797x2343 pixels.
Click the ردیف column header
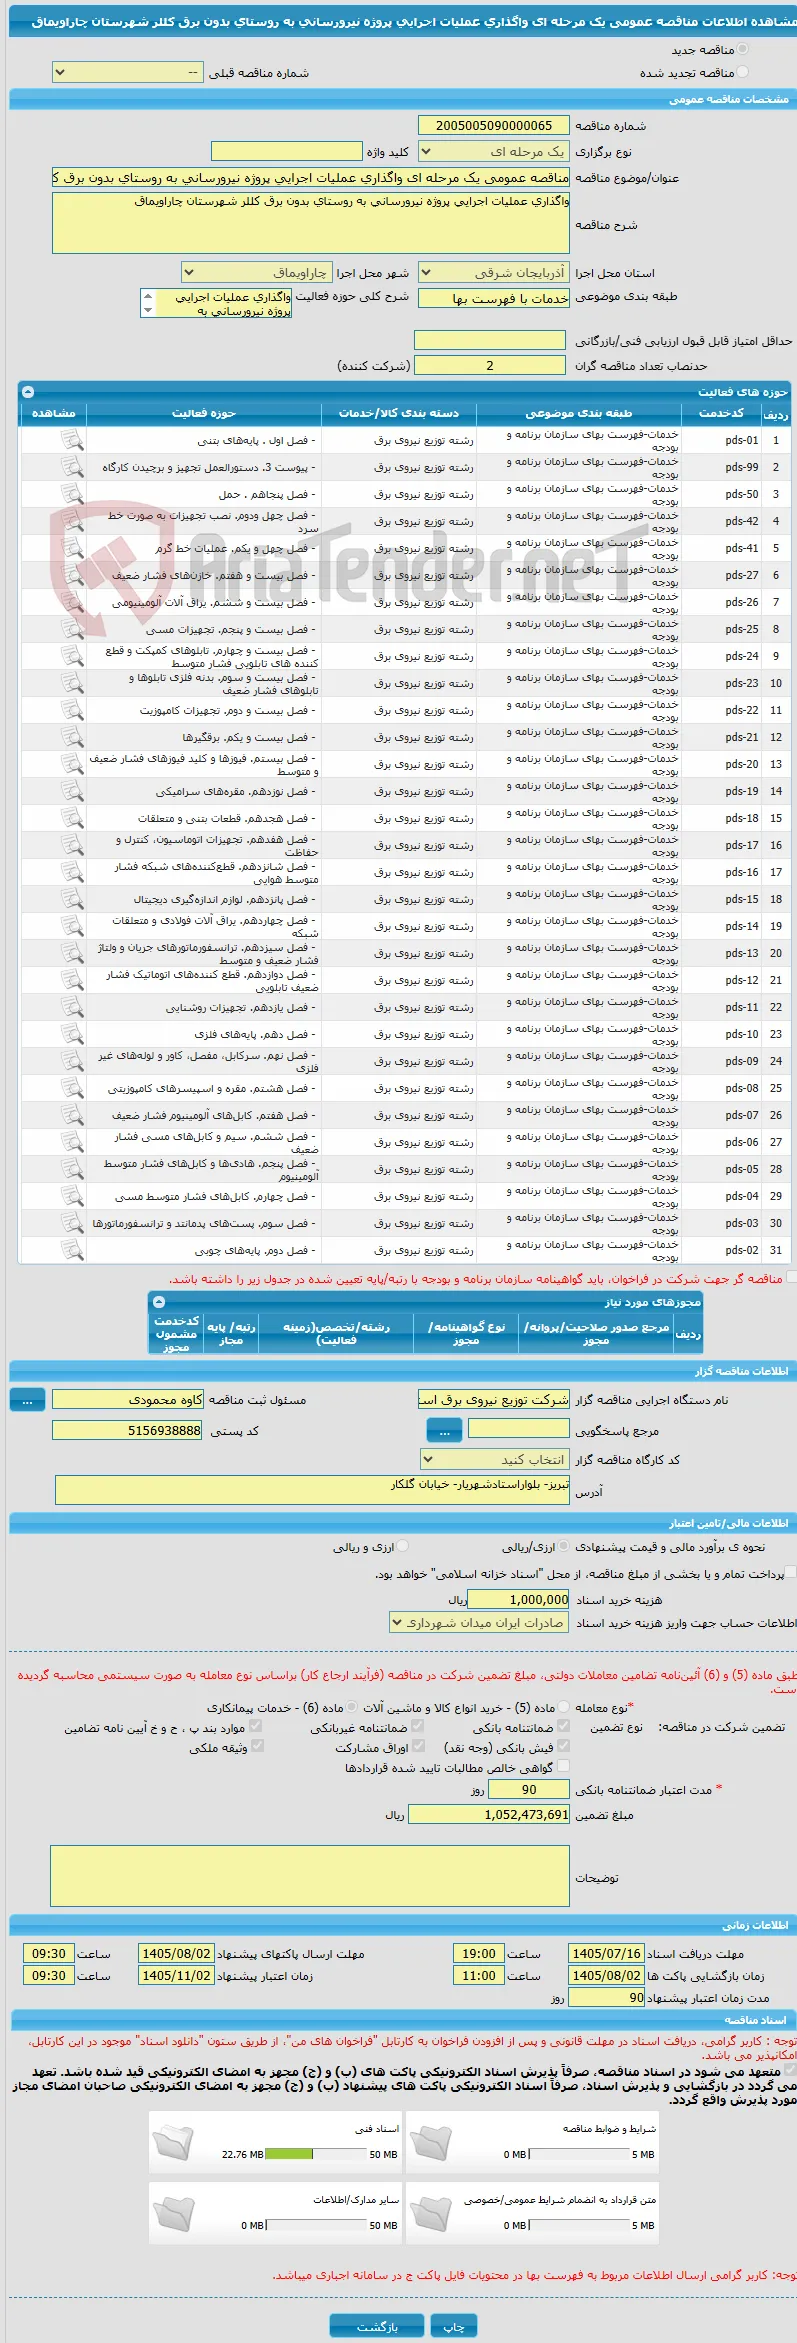tap(775, 413)
